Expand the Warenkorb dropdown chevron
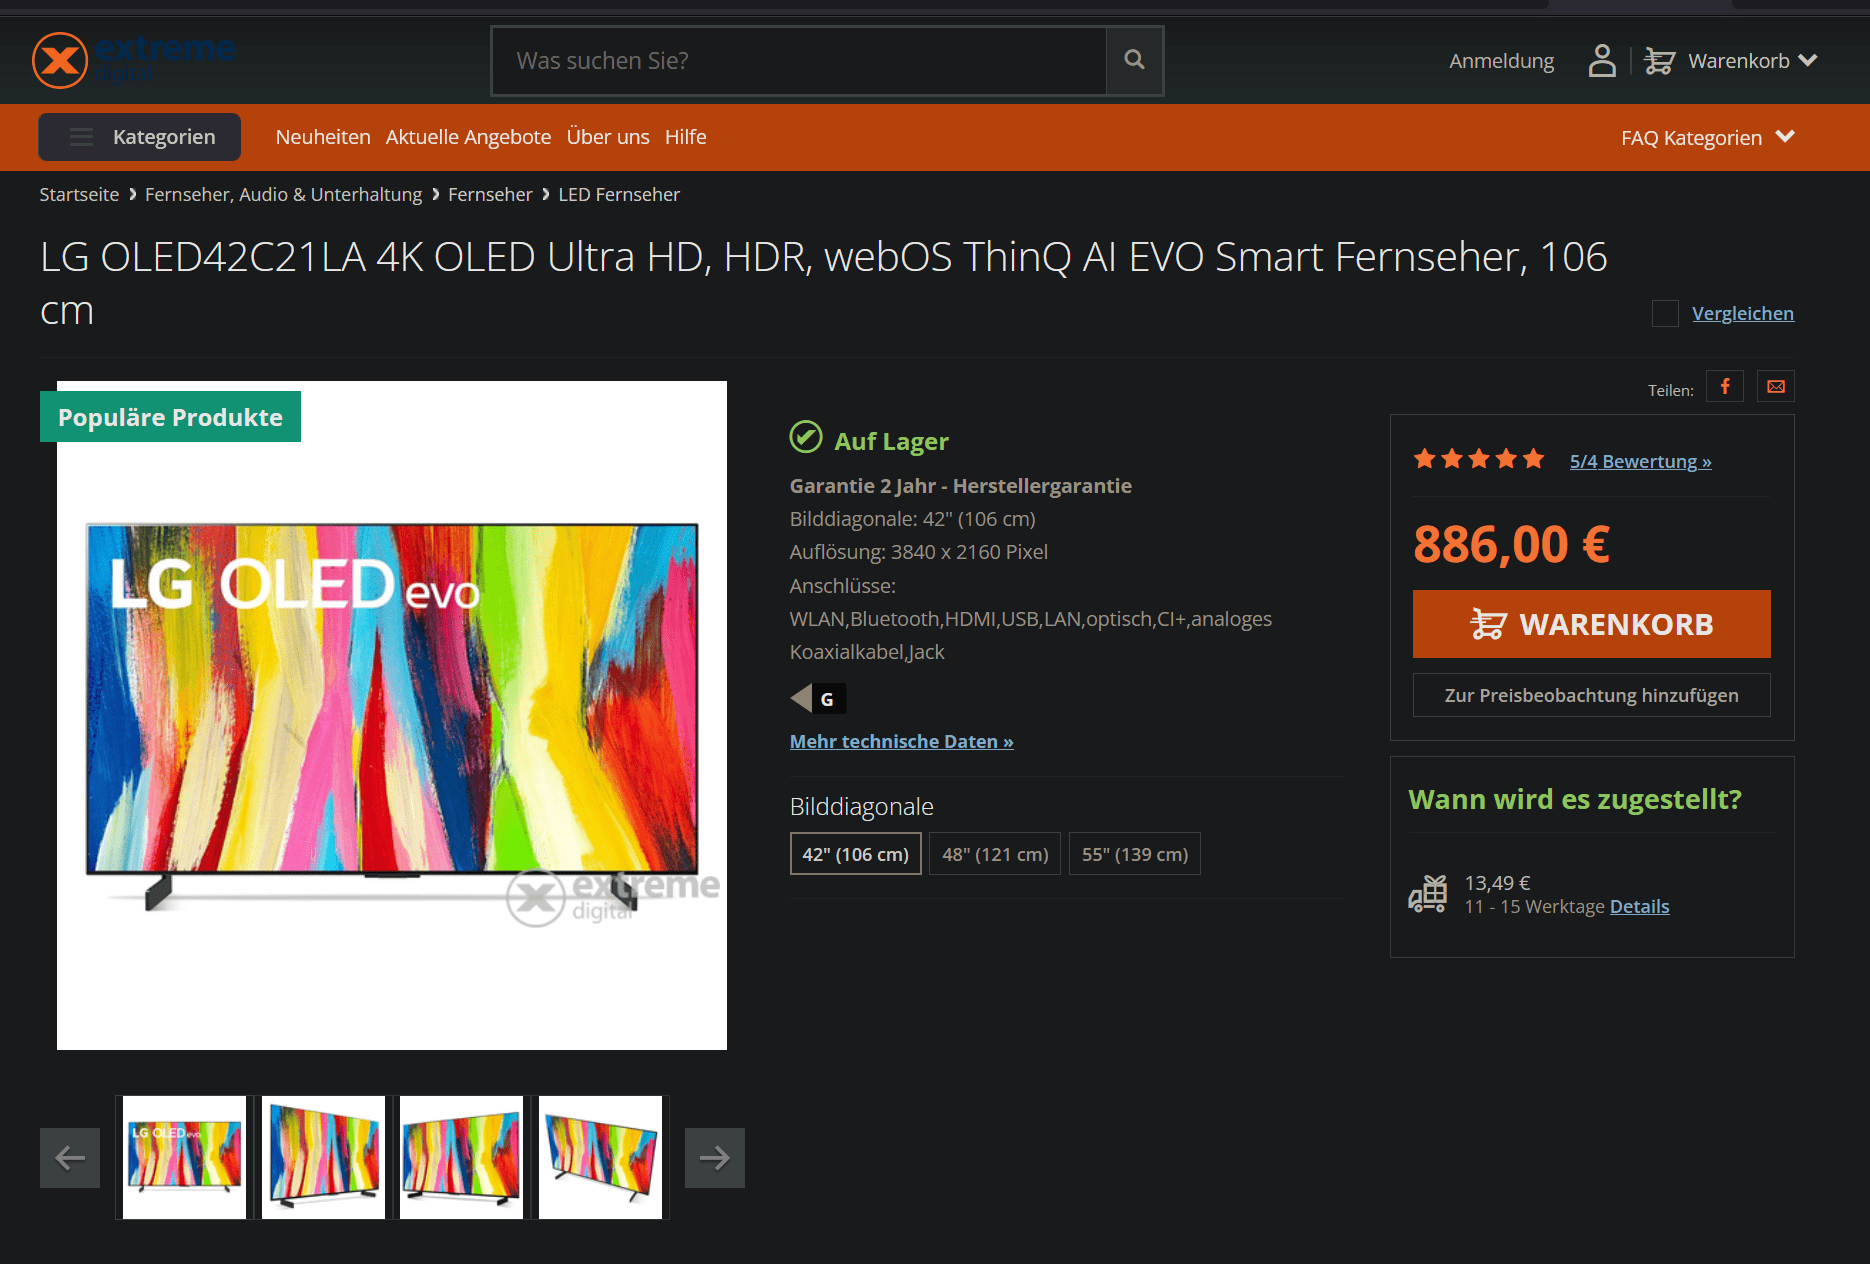This screenshot has height=1264, width=1870. (1807, 60)
